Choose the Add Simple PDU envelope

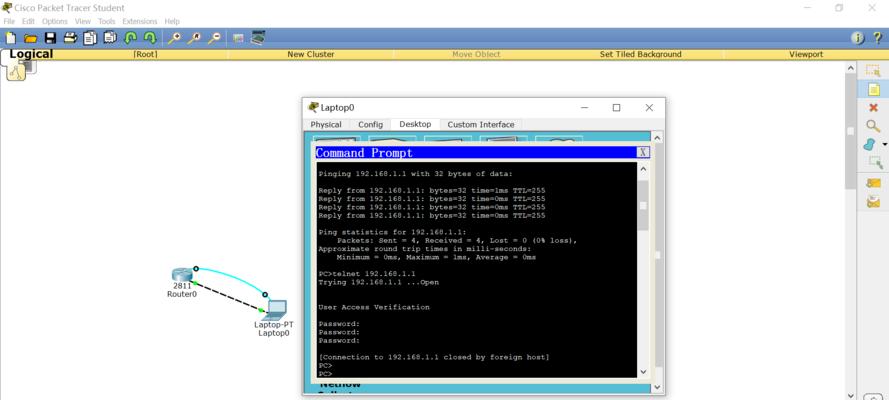click(874, 183)
